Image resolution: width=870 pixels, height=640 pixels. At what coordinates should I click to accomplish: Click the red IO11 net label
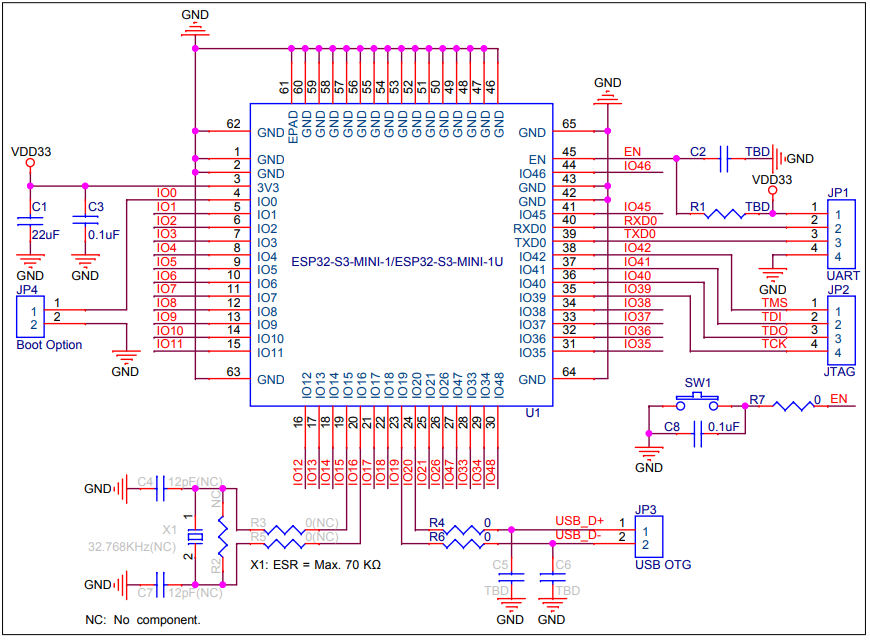click(x=170, y=344)
